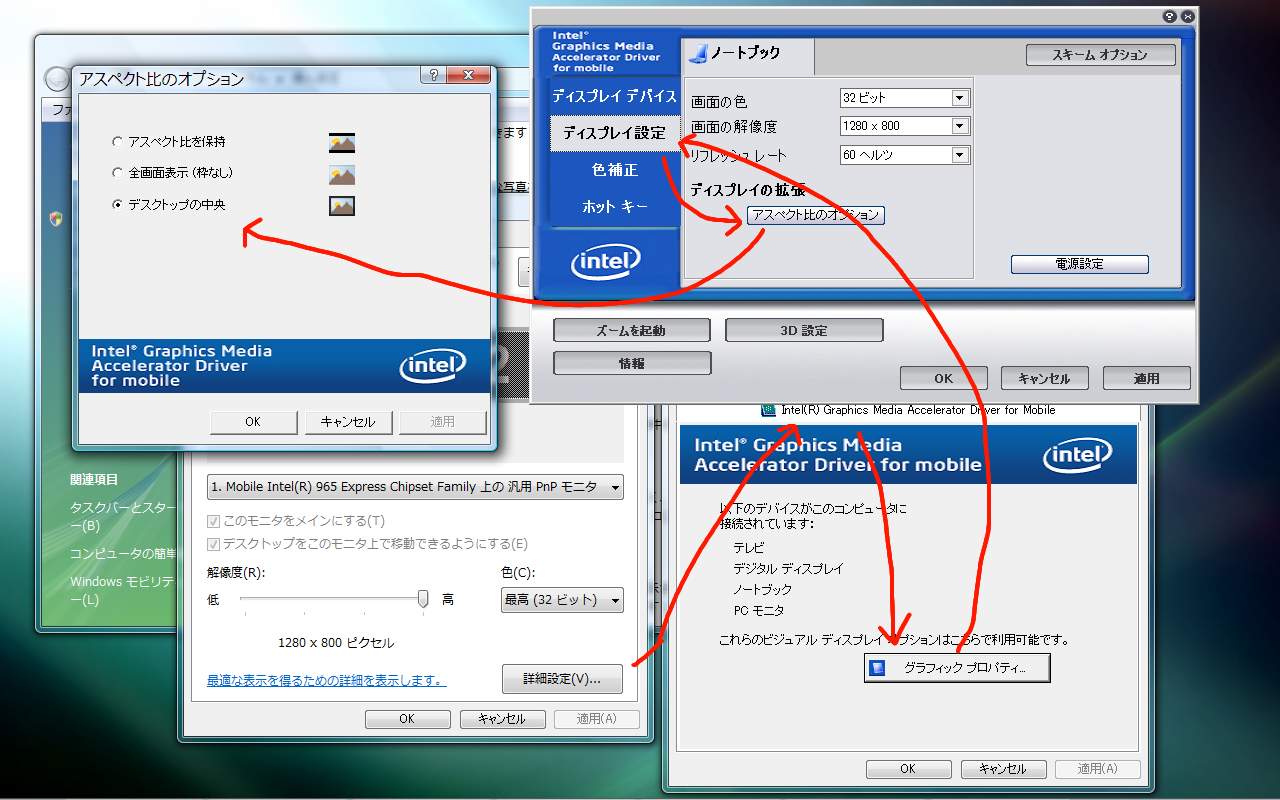Open the 画面の解像度 dropdown showing 1280 x 800
1280x800 pixels.
coord(905,126)
